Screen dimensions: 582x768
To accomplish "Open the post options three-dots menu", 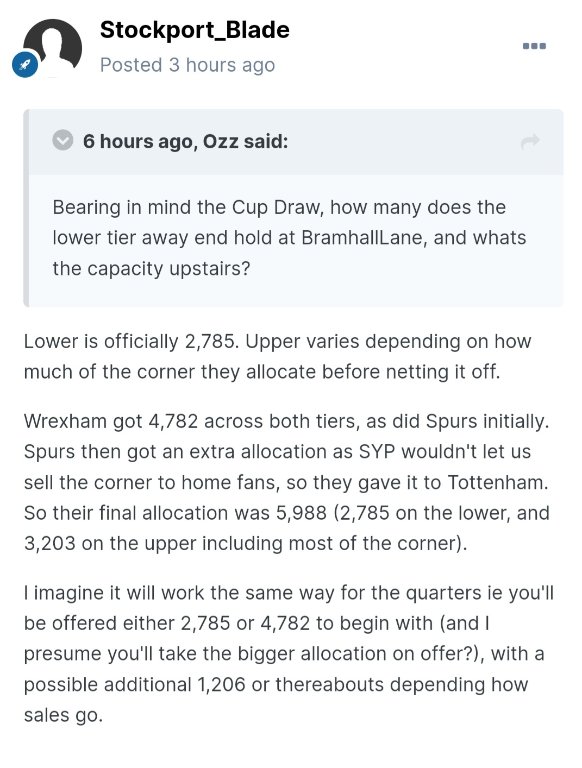I will (534, 46).
